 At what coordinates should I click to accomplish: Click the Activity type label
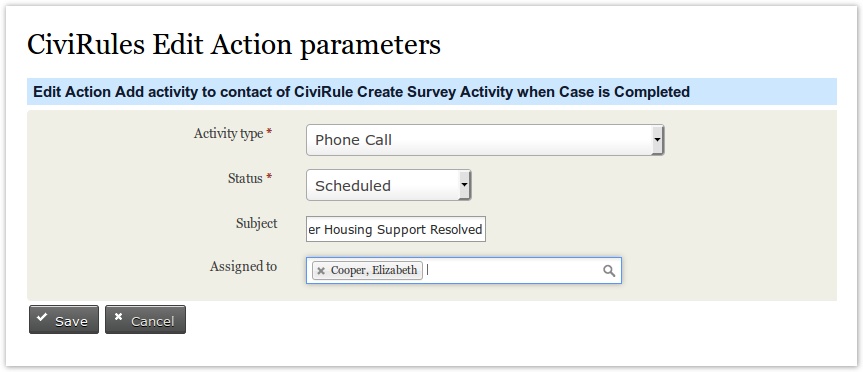pos(228,133)
